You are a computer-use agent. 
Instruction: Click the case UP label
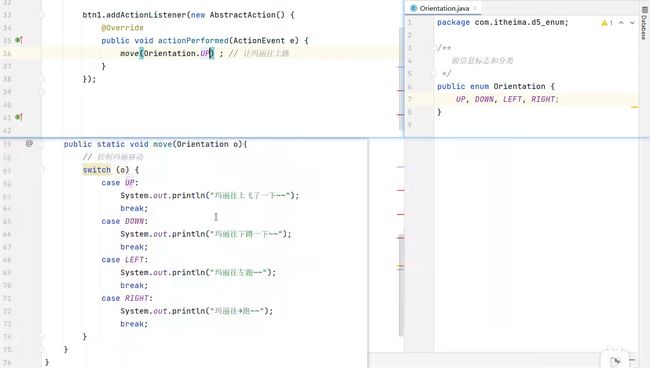point(120,183)
